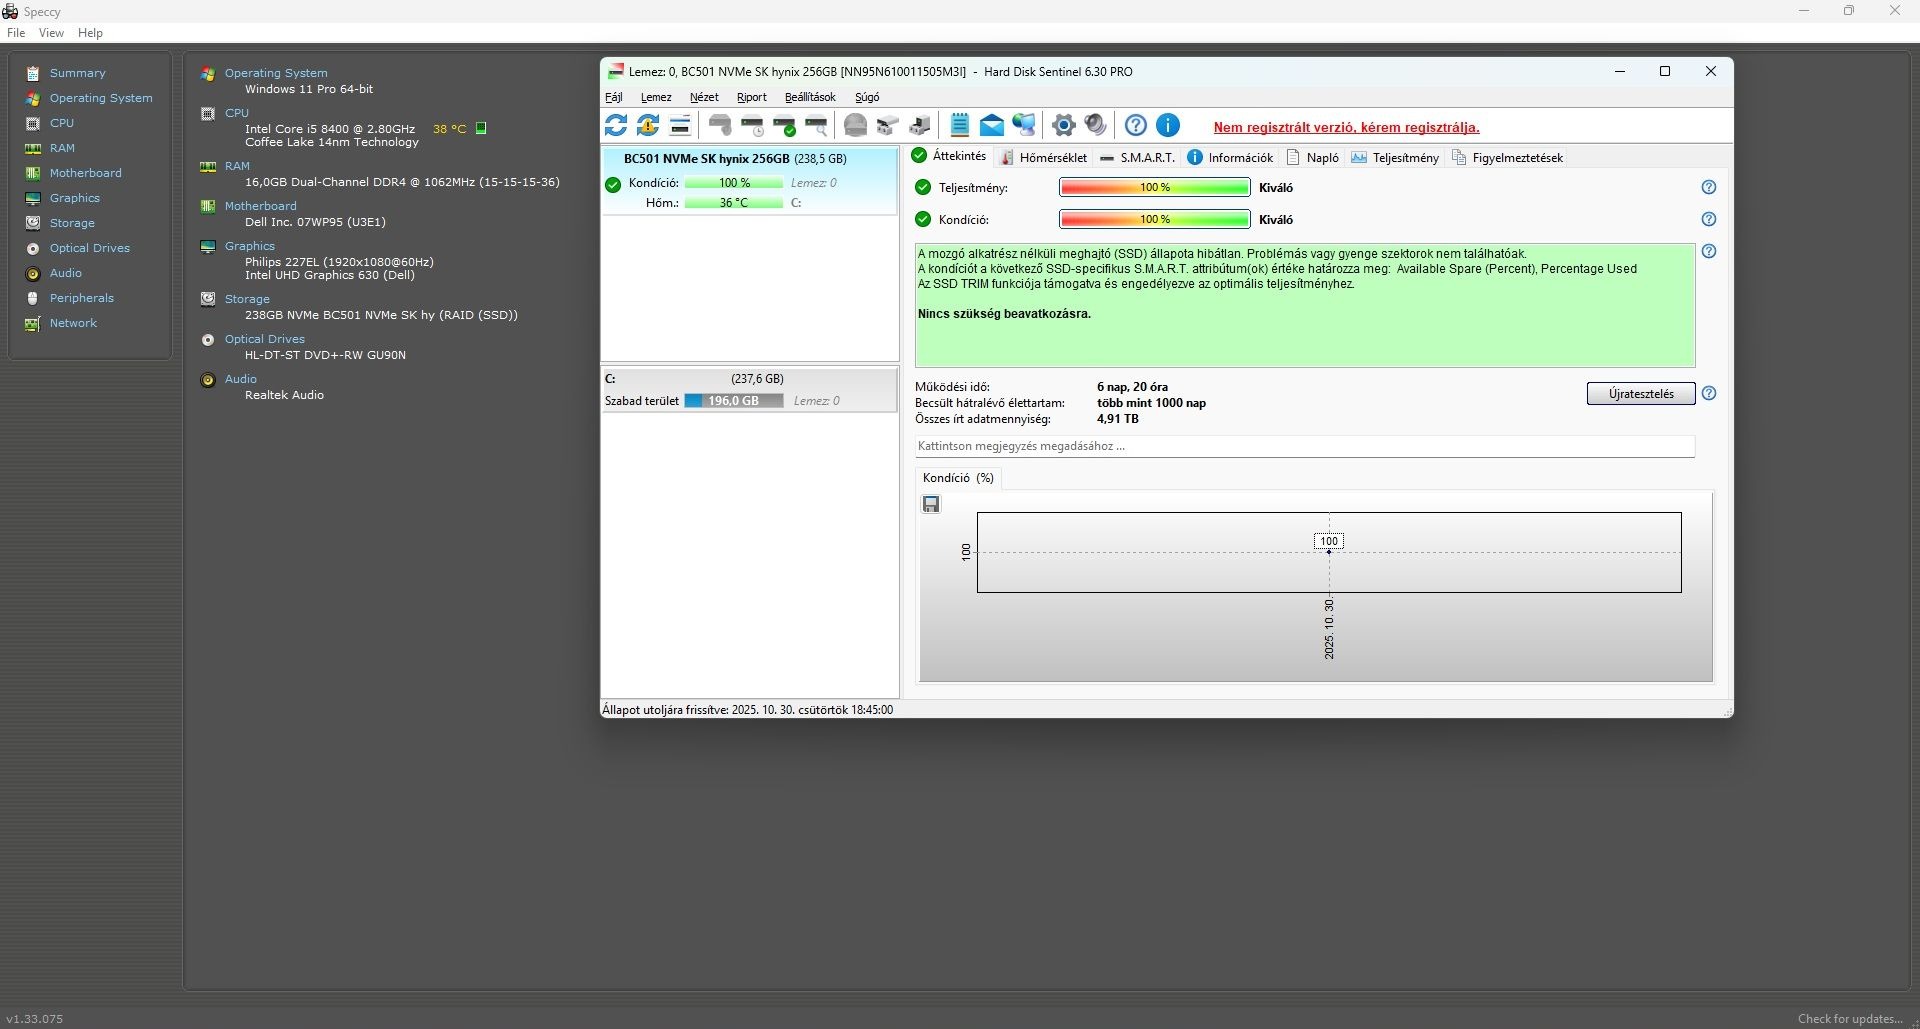Open the Graphics heading in Speccy summary
This screenshot has height=1029, width=1920.
249,246
